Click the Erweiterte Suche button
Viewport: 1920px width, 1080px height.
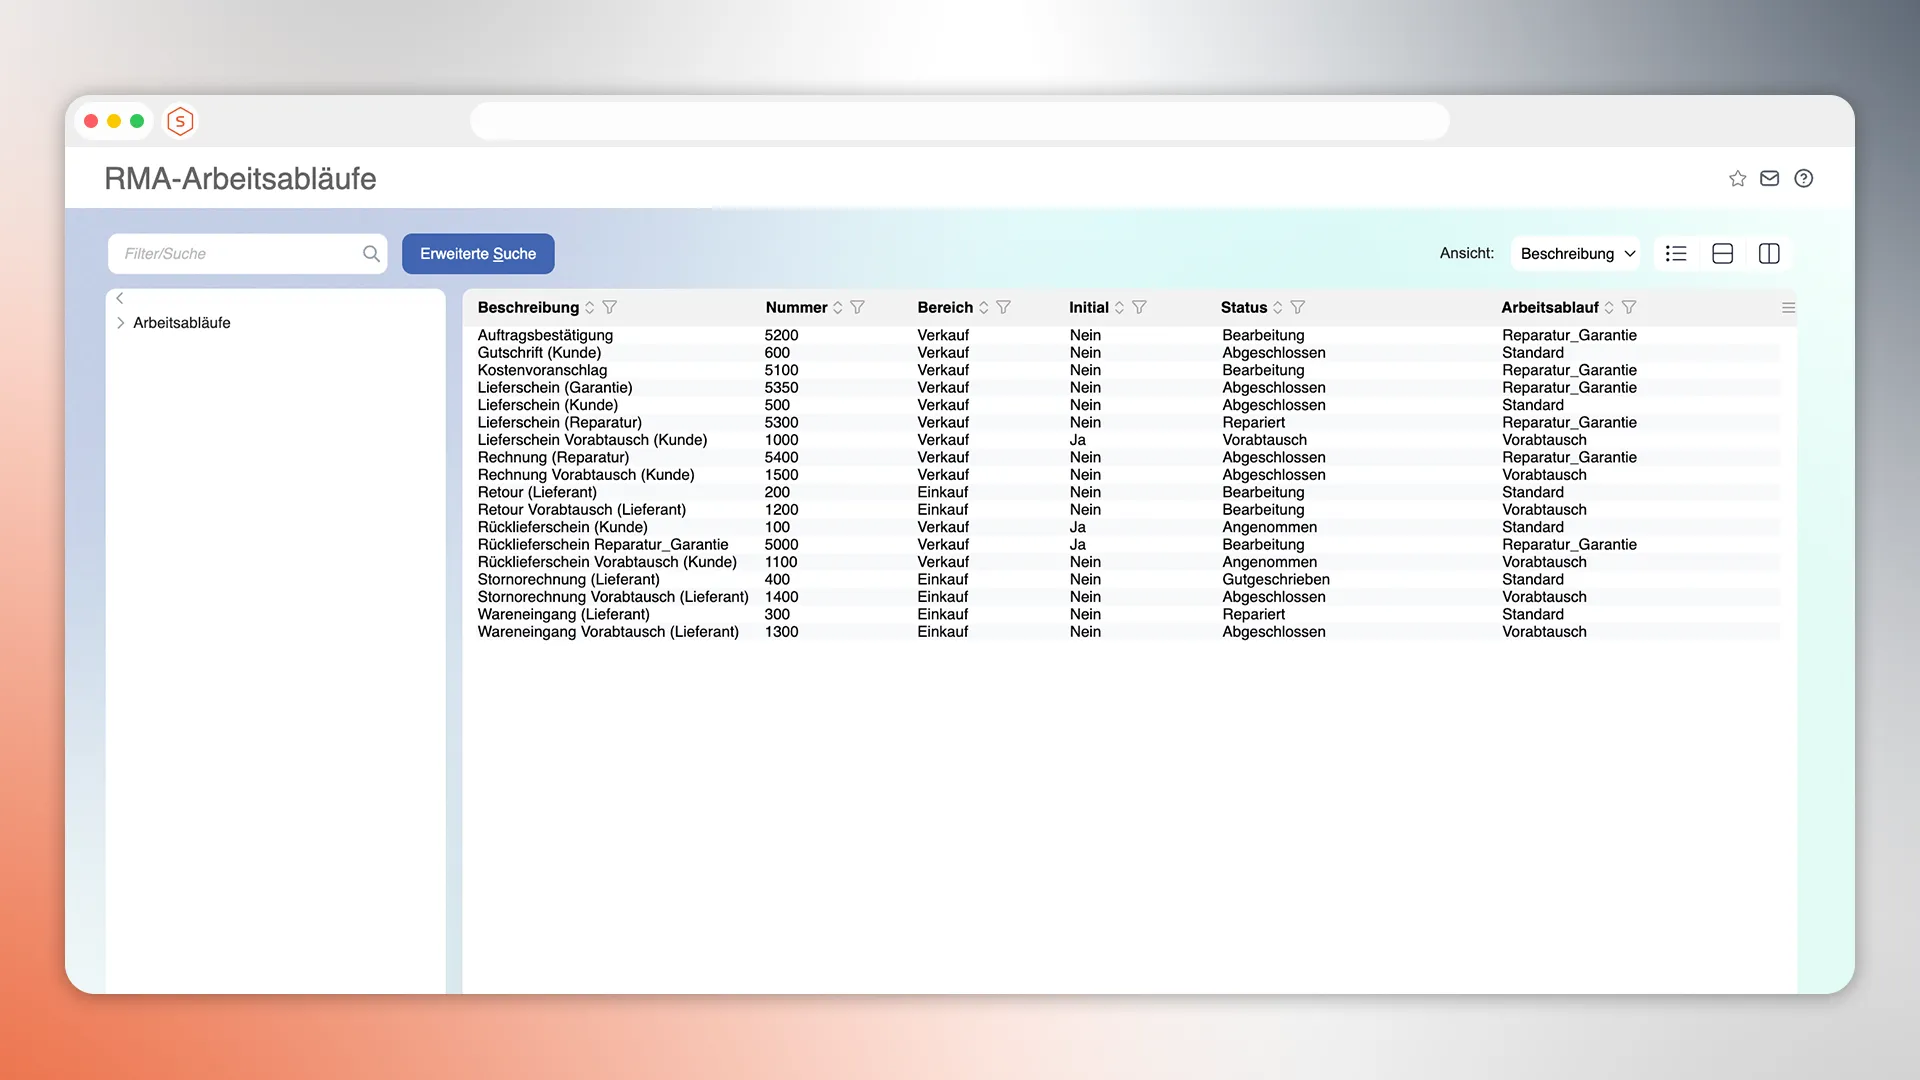point(478,254)
